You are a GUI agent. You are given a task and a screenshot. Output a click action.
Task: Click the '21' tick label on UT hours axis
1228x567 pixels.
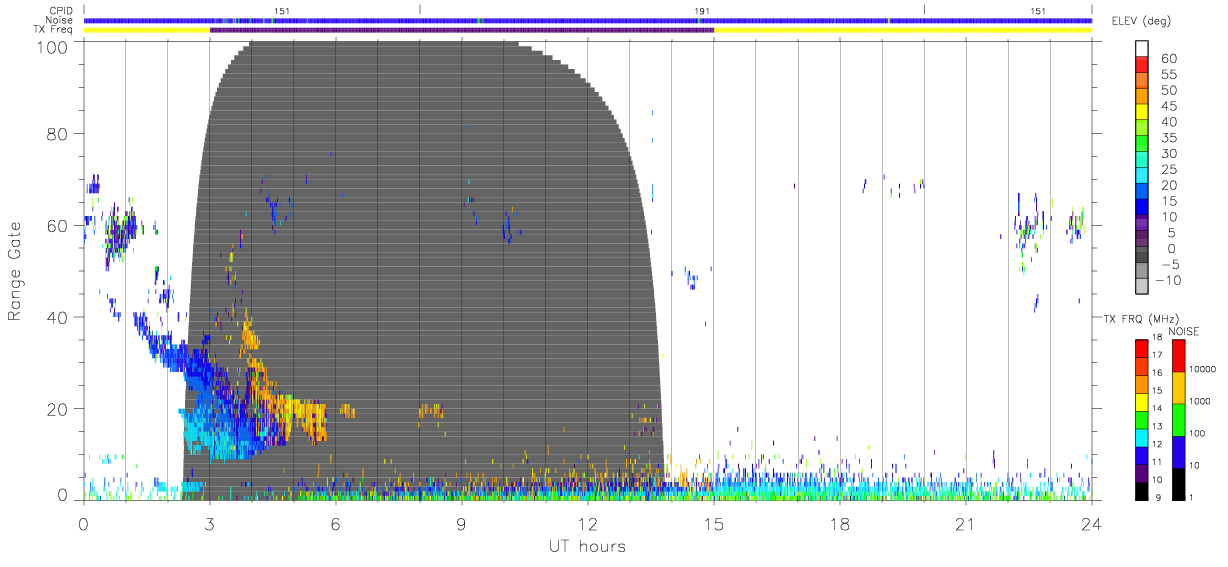[966, 524]
